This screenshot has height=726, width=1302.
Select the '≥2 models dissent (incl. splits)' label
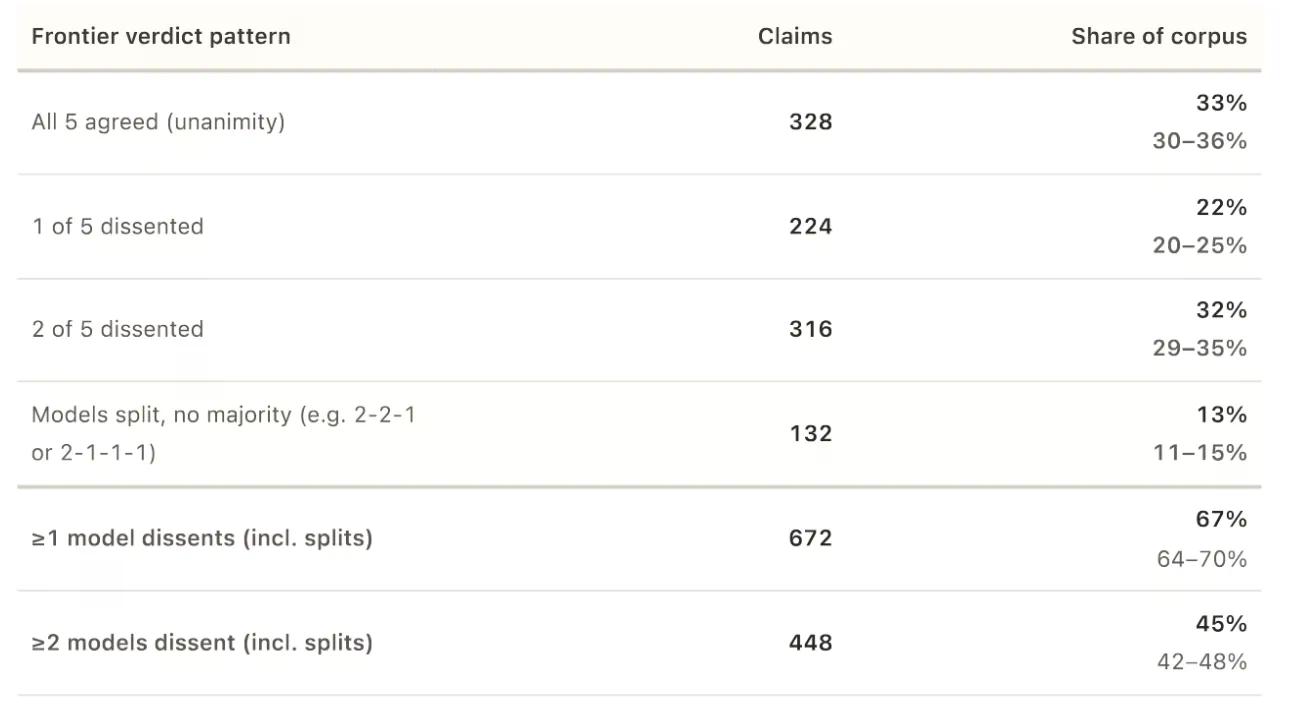[202, 642]
